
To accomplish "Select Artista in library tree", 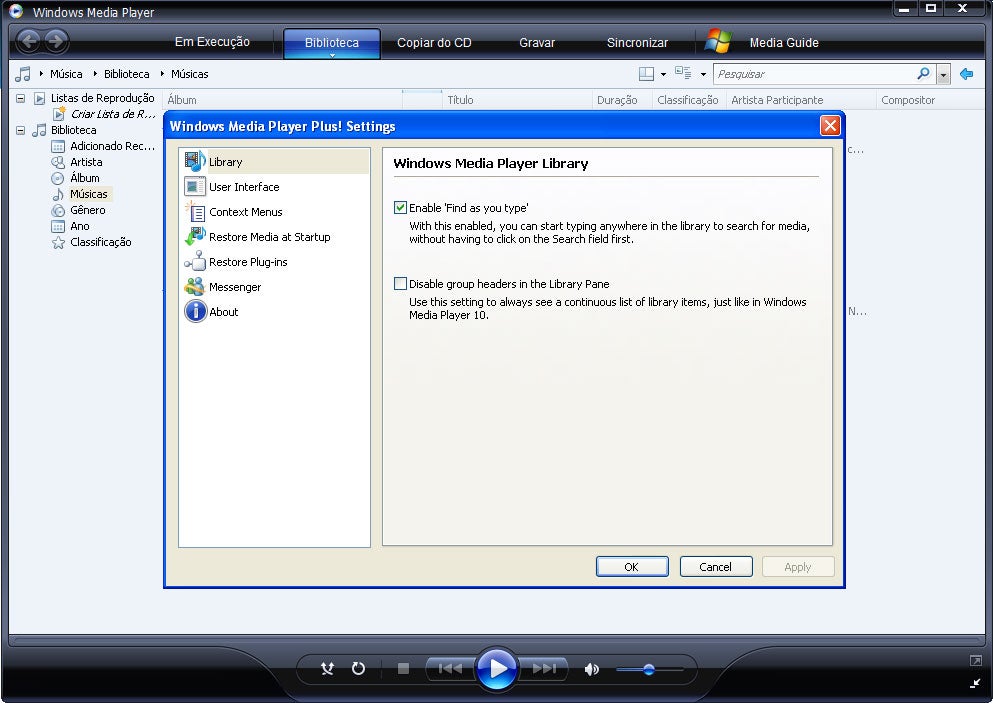I will point(86,162).
